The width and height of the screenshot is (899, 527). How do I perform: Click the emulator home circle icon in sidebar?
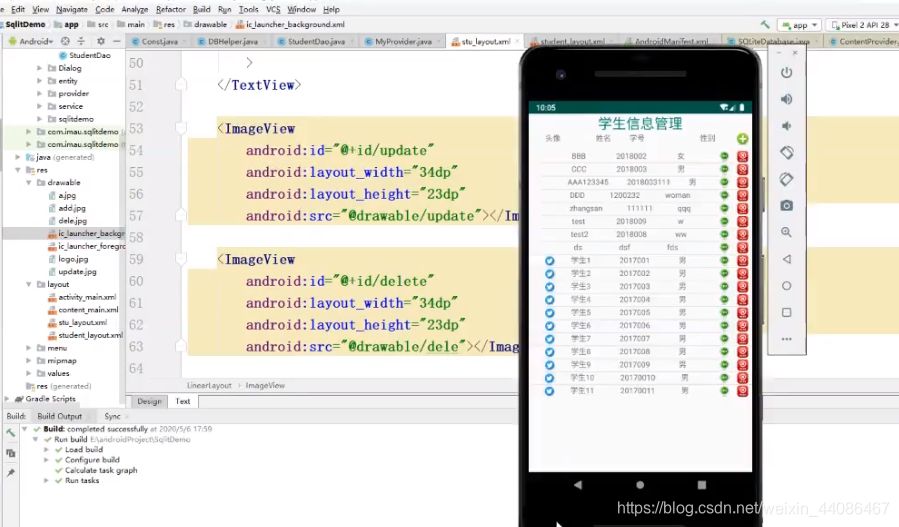click(787, 286)
